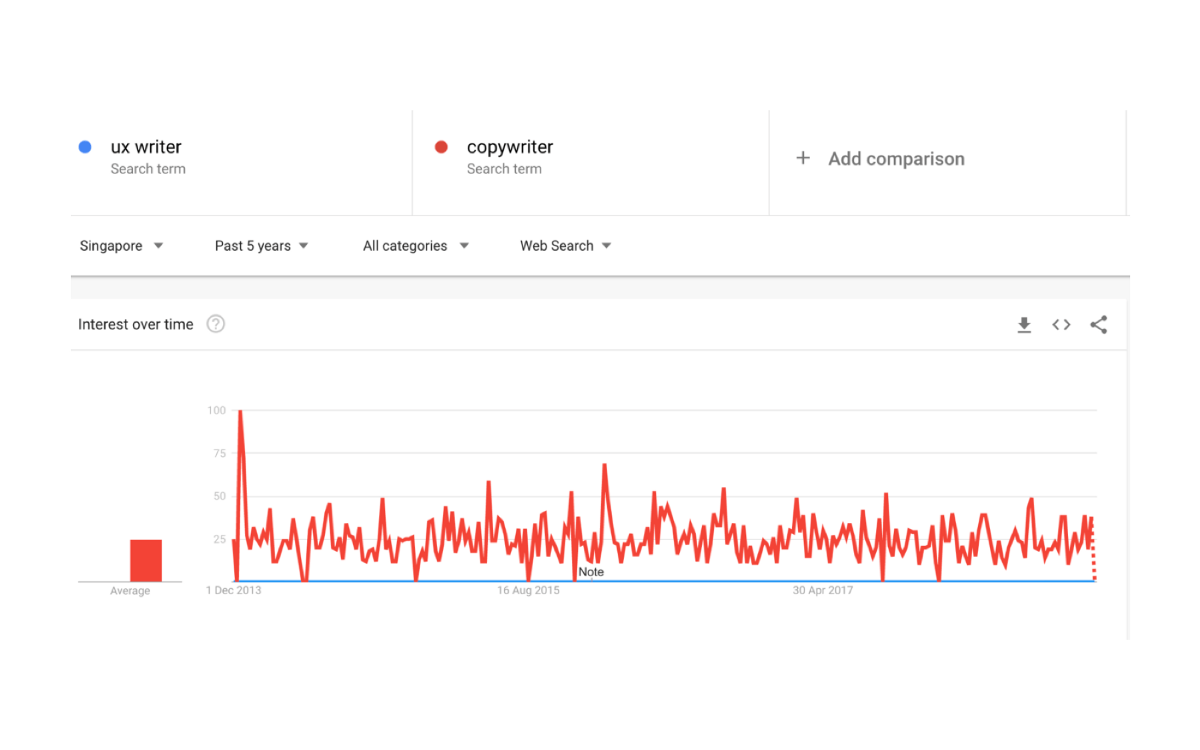The height and width of the screenshot is (750, 1200).
Task: Click the 16 Aug 2015 axis label
Action: (x=528, y=591)
